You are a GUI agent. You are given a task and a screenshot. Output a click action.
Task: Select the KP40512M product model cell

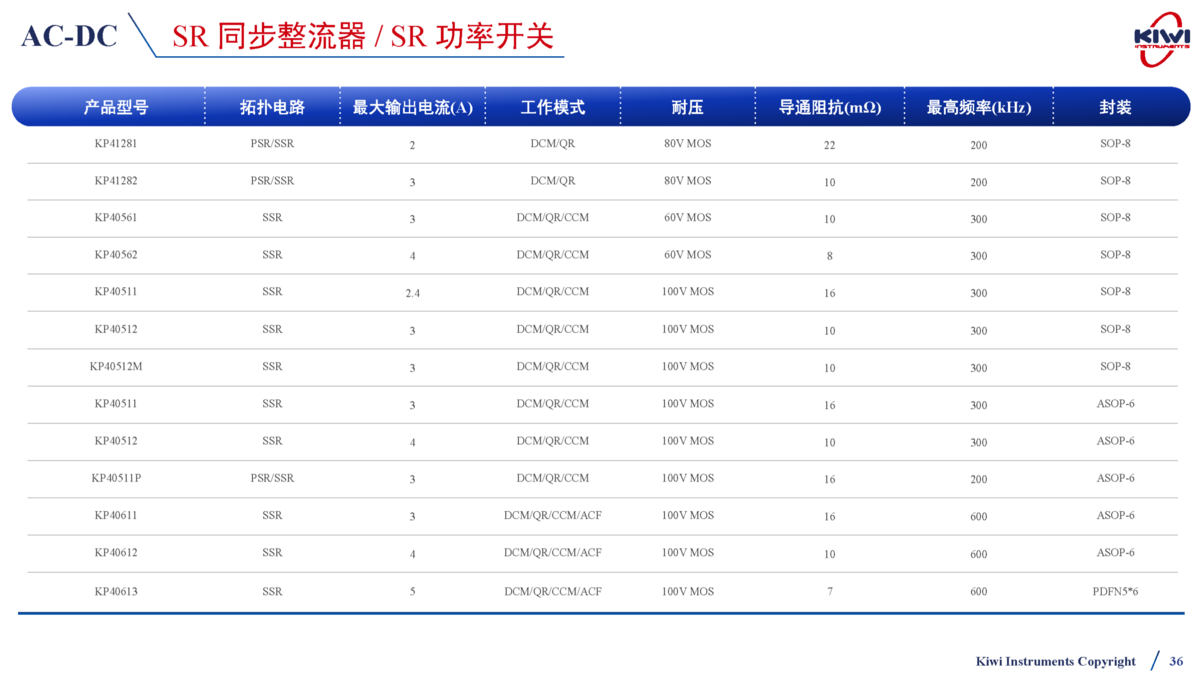point(116,366)
